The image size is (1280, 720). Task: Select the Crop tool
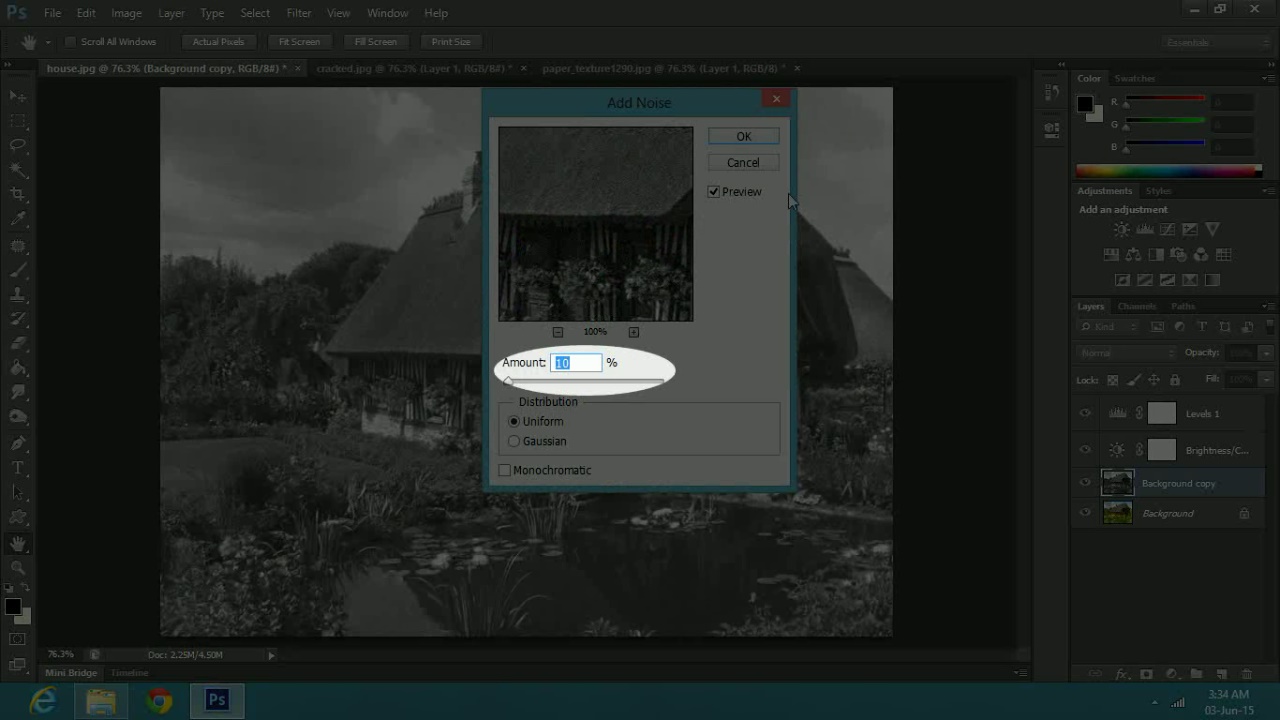(18, 194)
